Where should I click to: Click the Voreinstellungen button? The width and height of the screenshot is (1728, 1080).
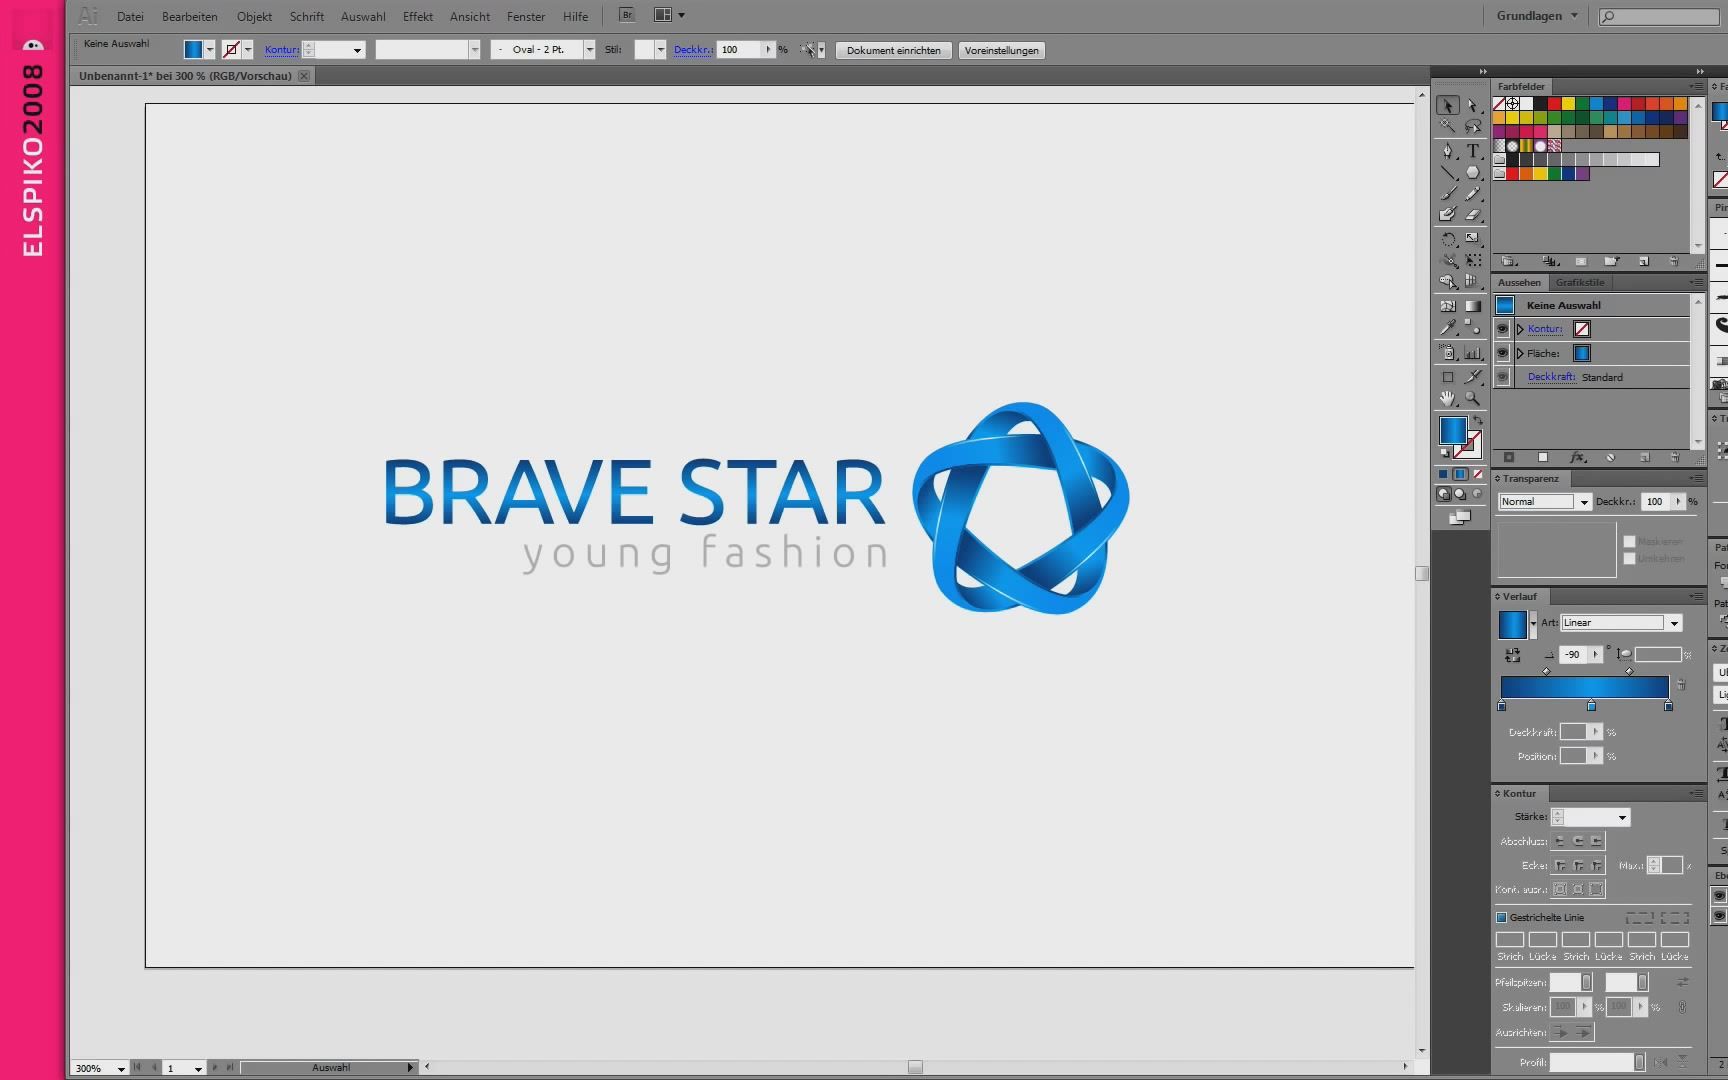[1001, 50]
